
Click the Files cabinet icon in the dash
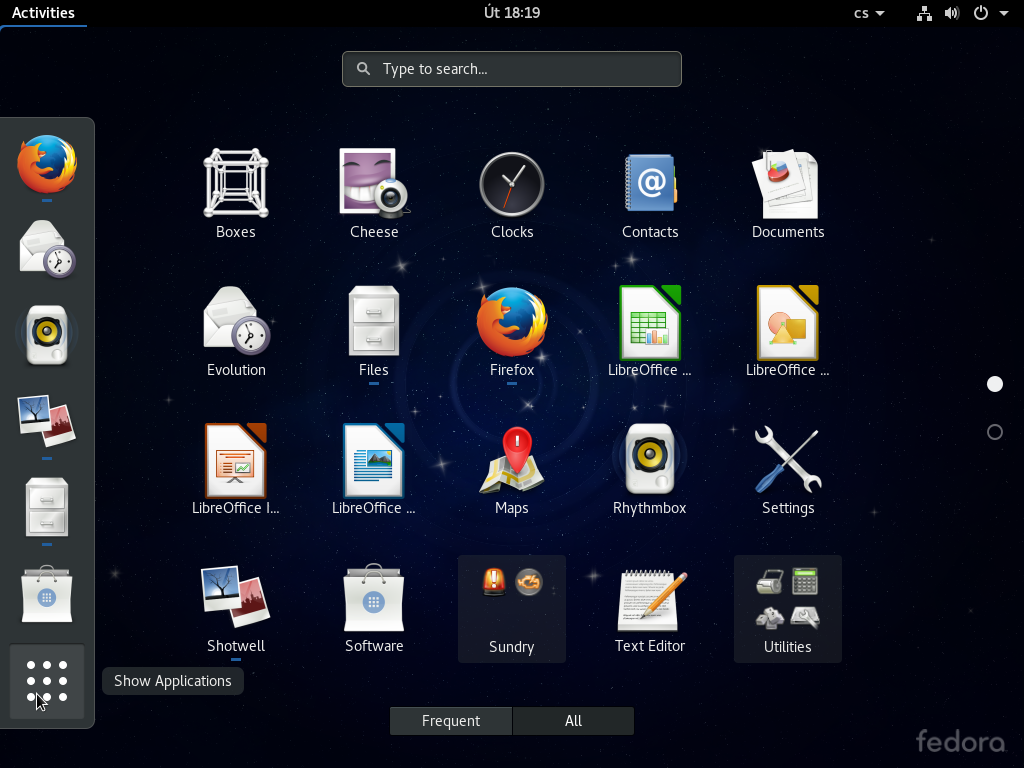[x=47, y=507]
